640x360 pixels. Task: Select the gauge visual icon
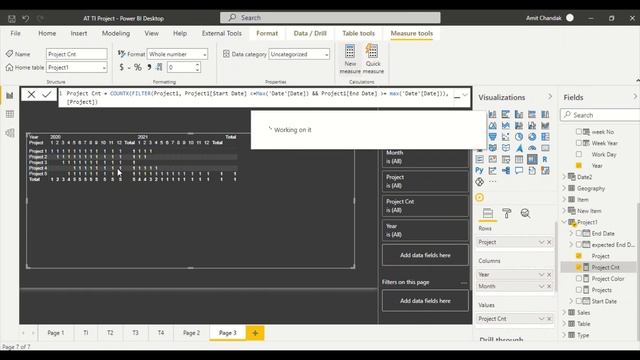point(532,148)
